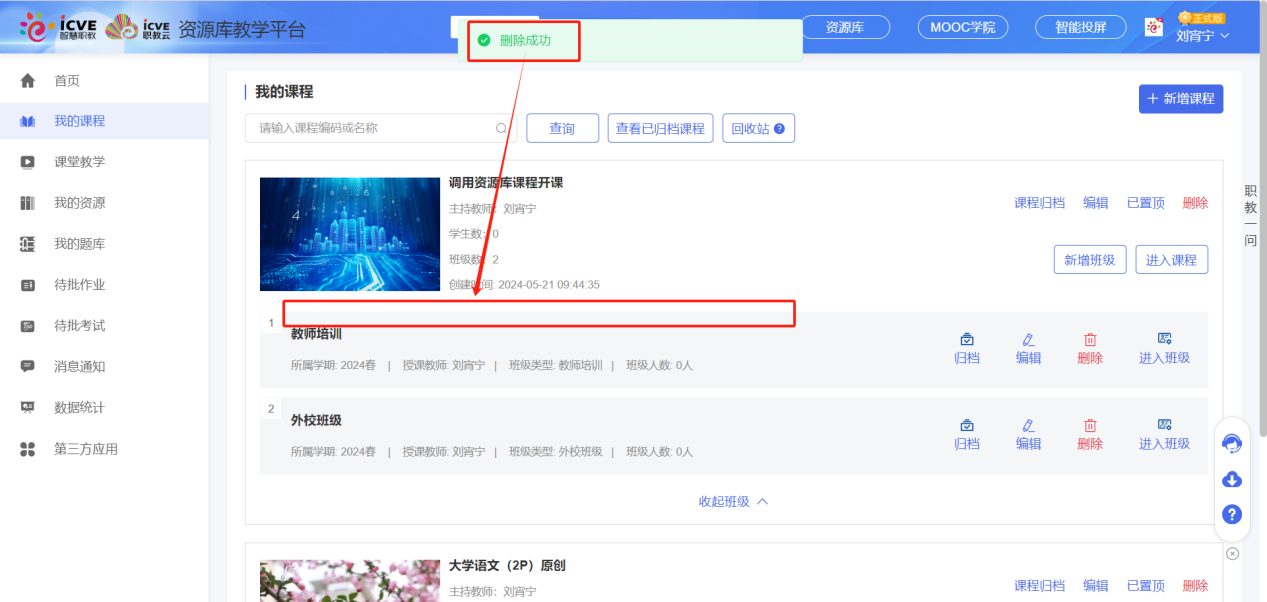Screen dimensions: 1267x602
Task: Click the trash delete icon for 外校班级
Action: (1090, 426)
